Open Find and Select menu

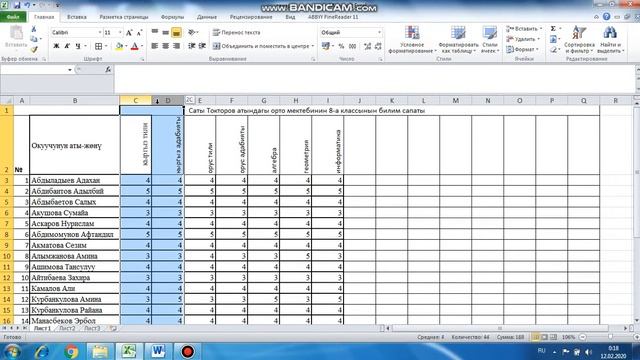611,40
